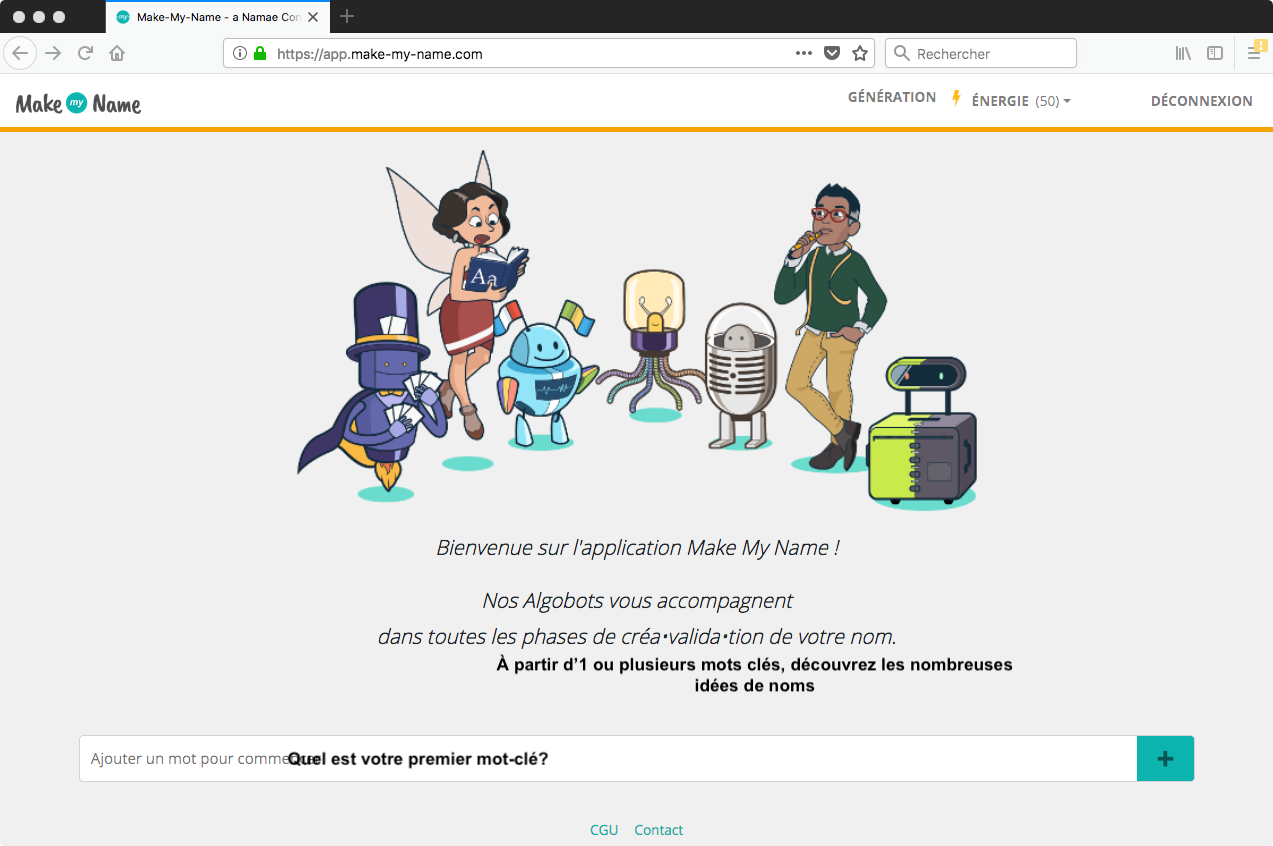This screenshot has width=1273, height=846.
Task: Click the green padlock security icon
Action: click(x=260, y=53)
